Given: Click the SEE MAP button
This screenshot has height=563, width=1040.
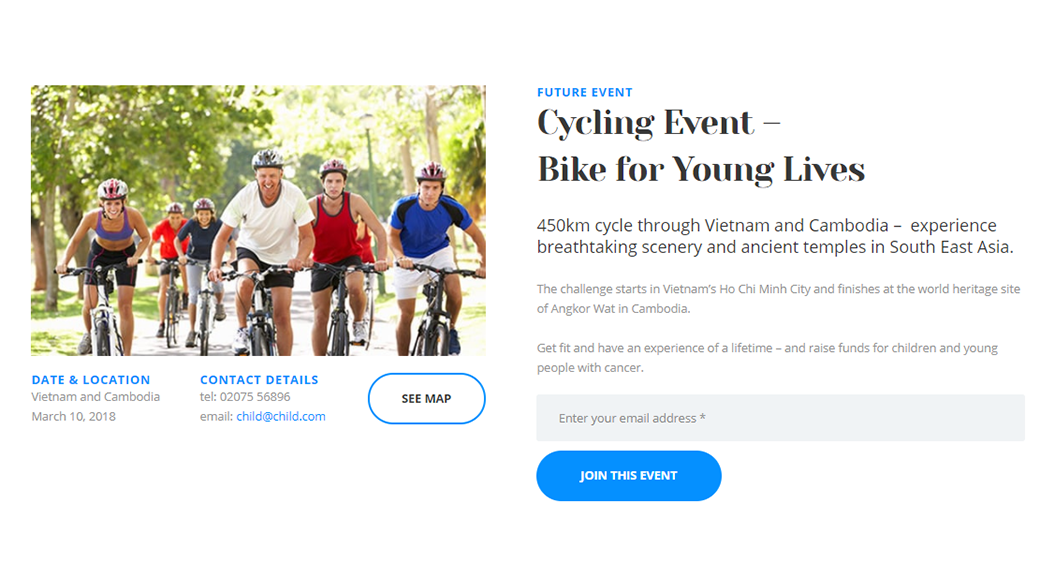Looking at the screenshot, I should coord(426,398).
